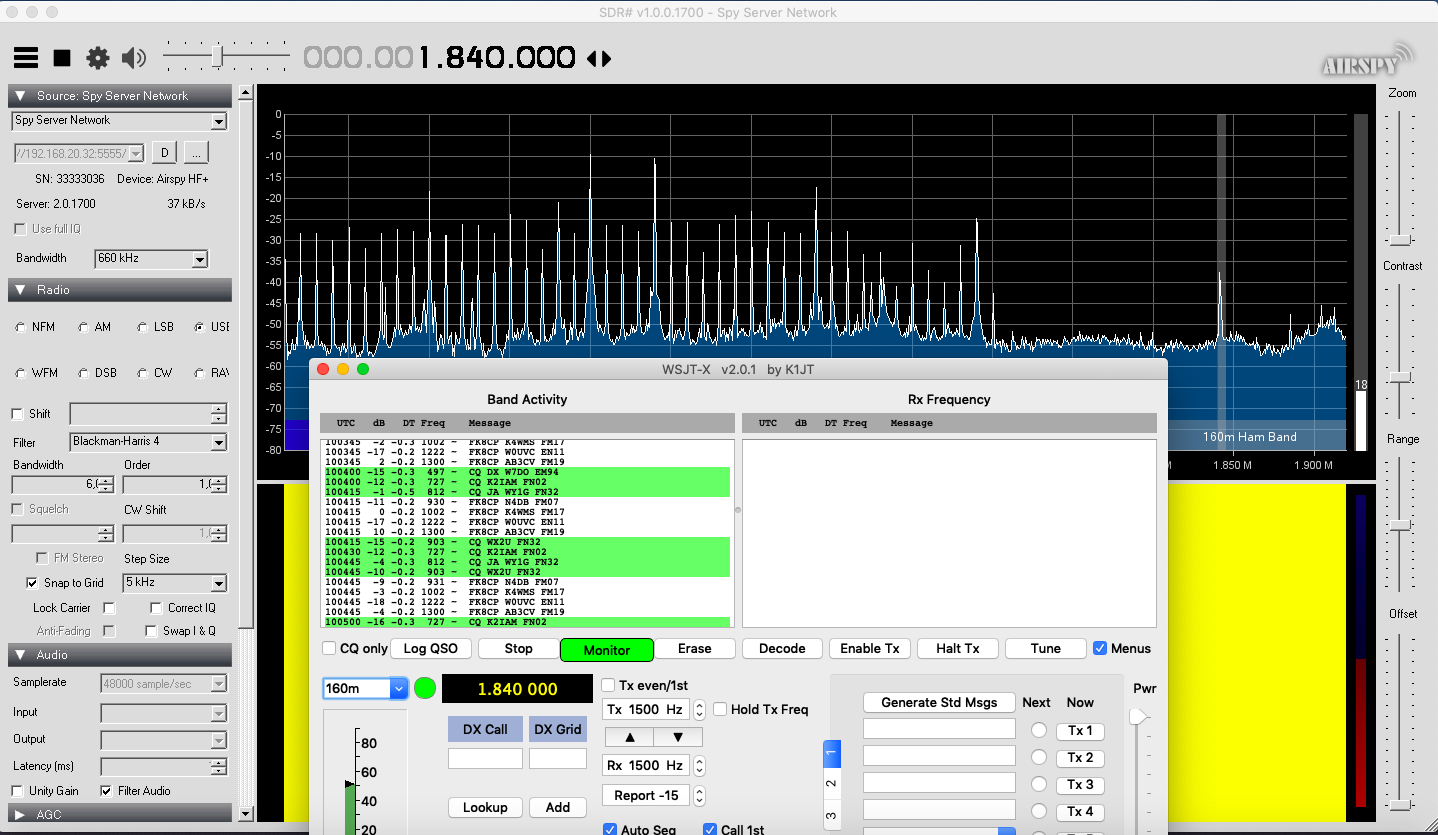Click the Tx frequency up arrow button
Image resolution: width=1438 pixels, height=835 pixels.
tap(629, 737)
